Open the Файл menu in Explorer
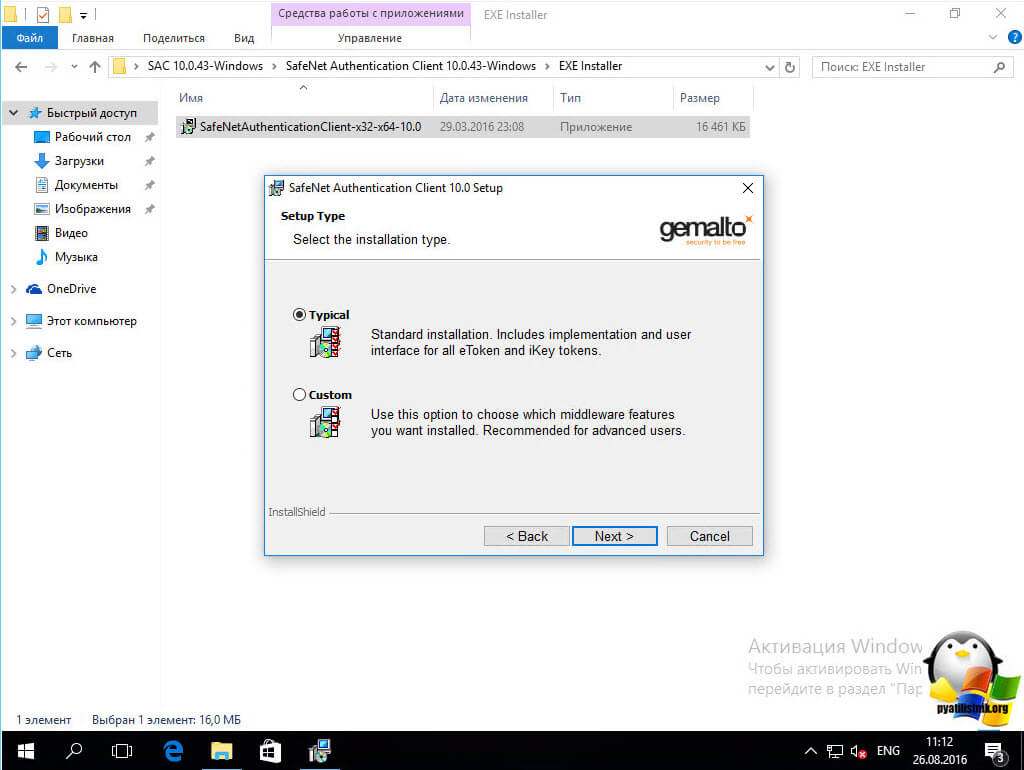 pyautogui.click(x=29, y=38)
